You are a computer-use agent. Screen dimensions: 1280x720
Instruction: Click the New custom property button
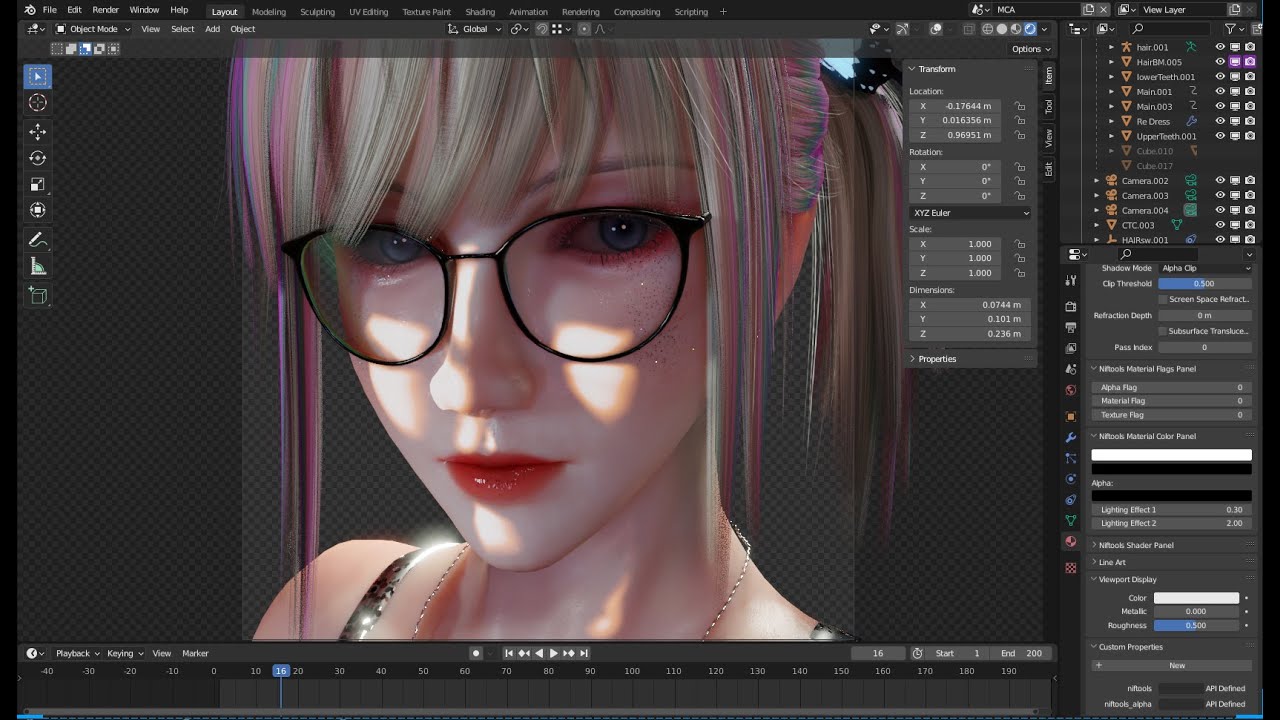(1172, 665)
